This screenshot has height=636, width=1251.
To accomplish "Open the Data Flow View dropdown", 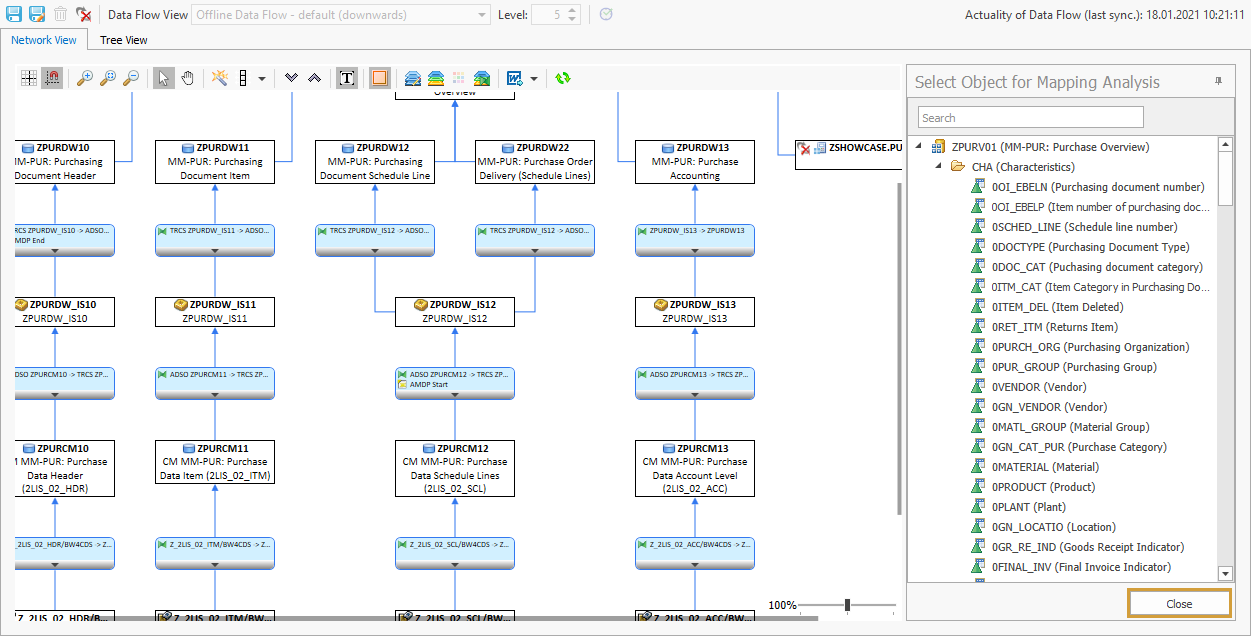I will click(483, 15).
